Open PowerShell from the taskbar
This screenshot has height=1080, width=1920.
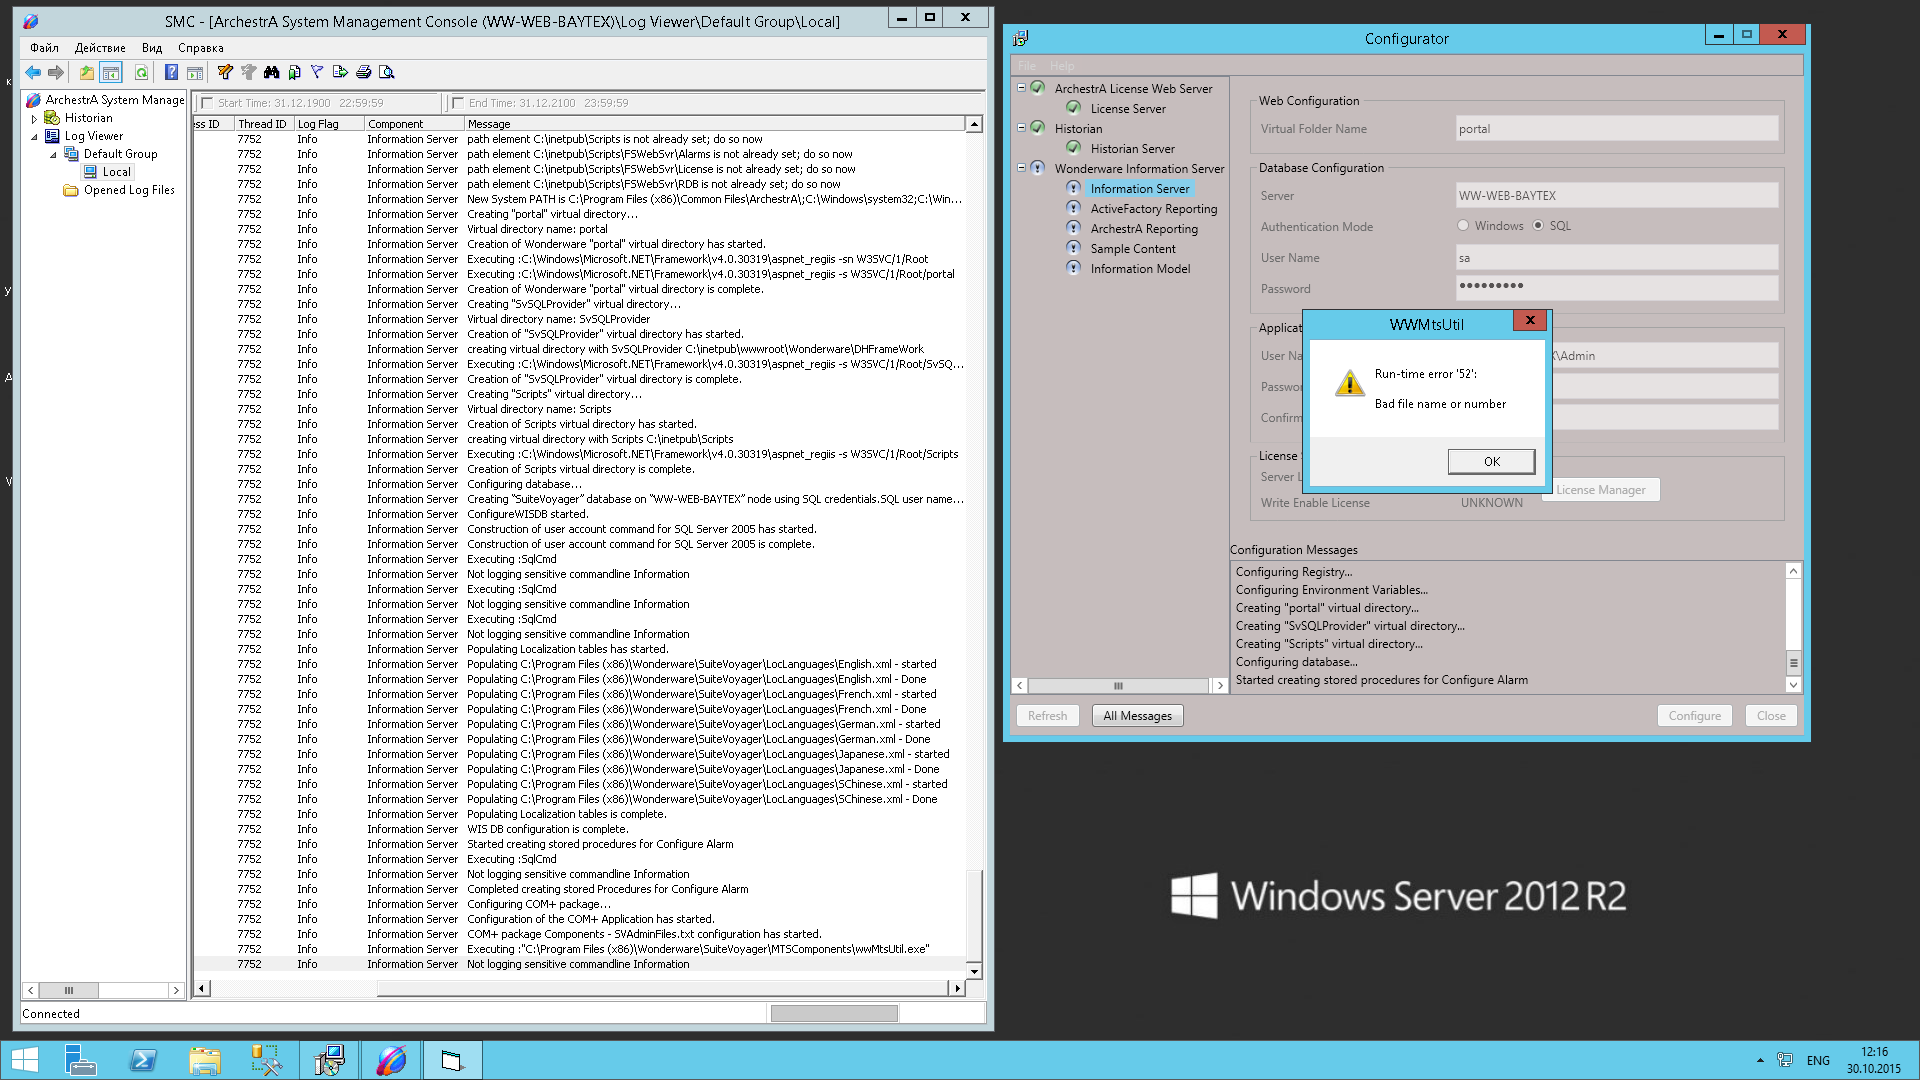pos(143,1060)
